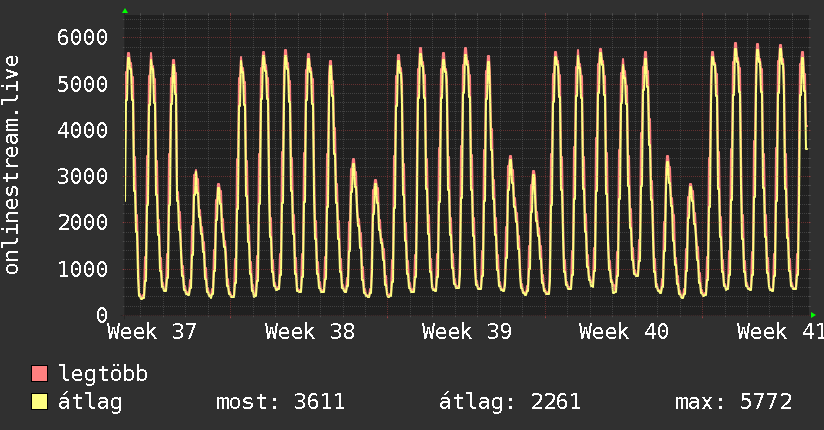Click the 6000 y-axis value
Screen dimensions: 824x430
[83, 37]
